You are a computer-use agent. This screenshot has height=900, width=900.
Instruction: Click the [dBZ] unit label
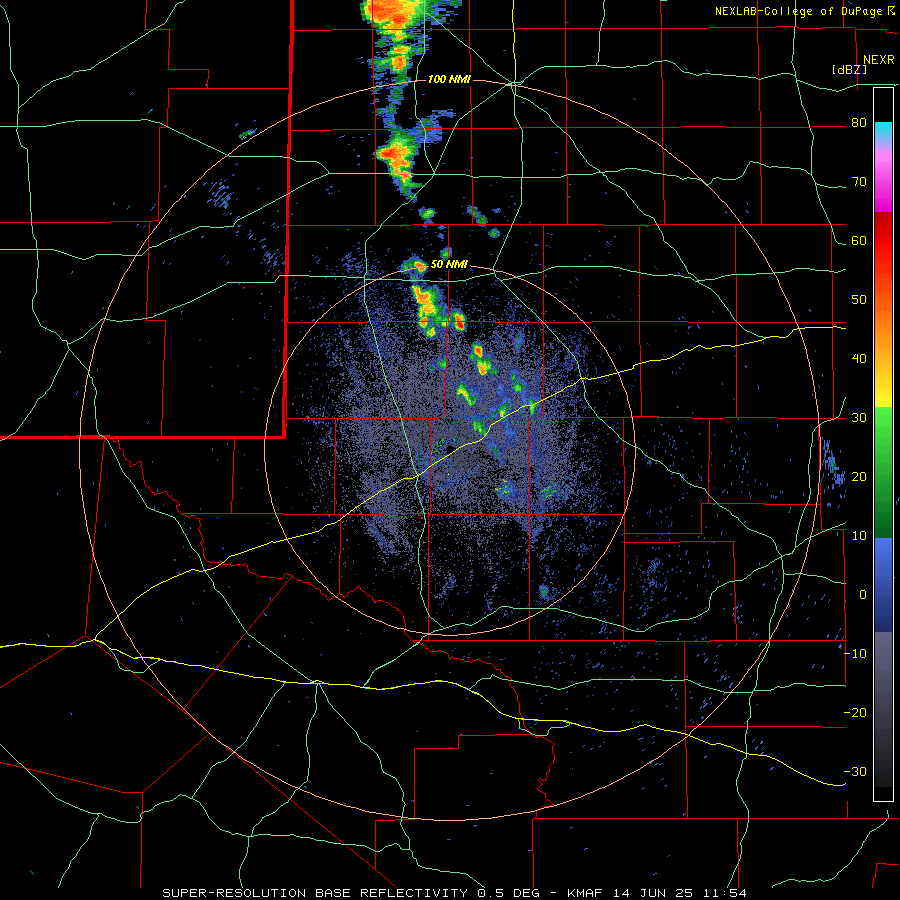click(849, 69)
